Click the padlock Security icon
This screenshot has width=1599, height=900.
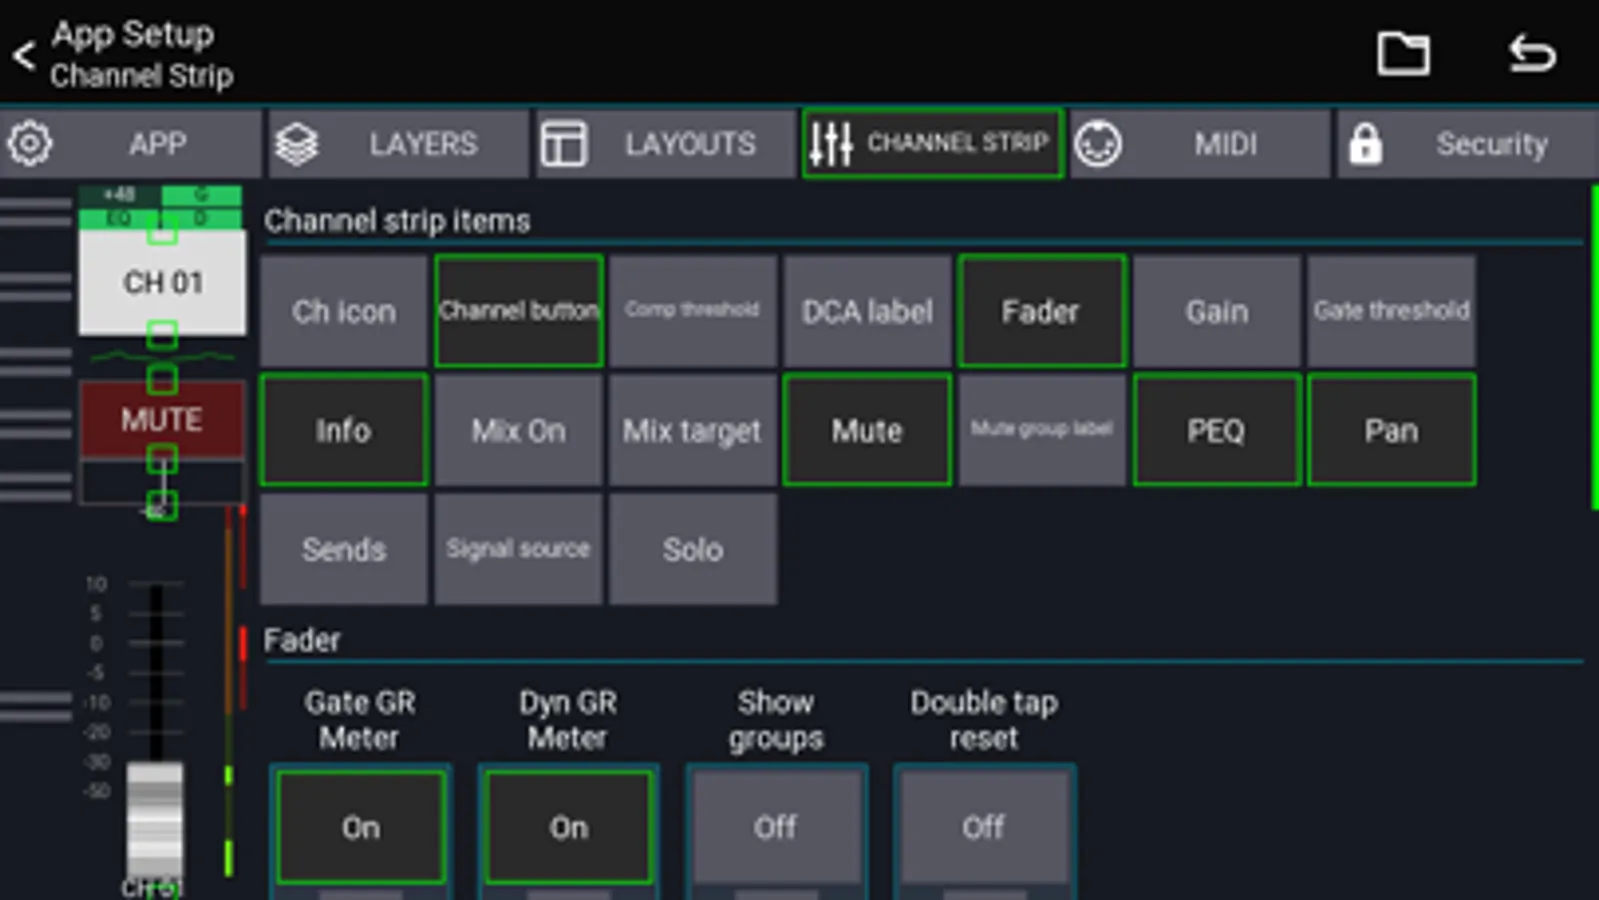coord(1365,144)
